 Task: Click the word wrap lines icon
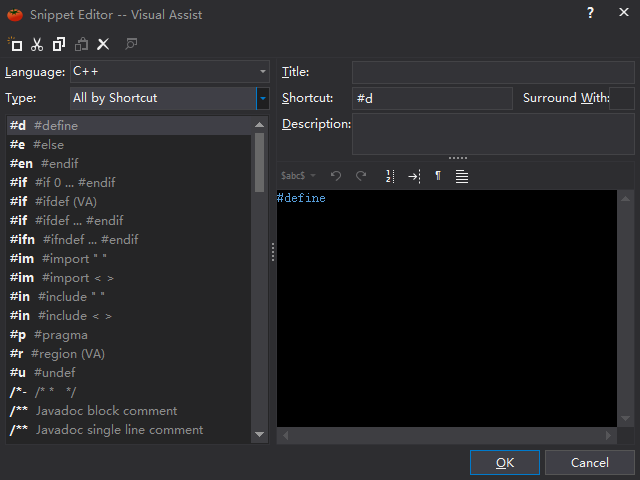click(x=461, y=176)
